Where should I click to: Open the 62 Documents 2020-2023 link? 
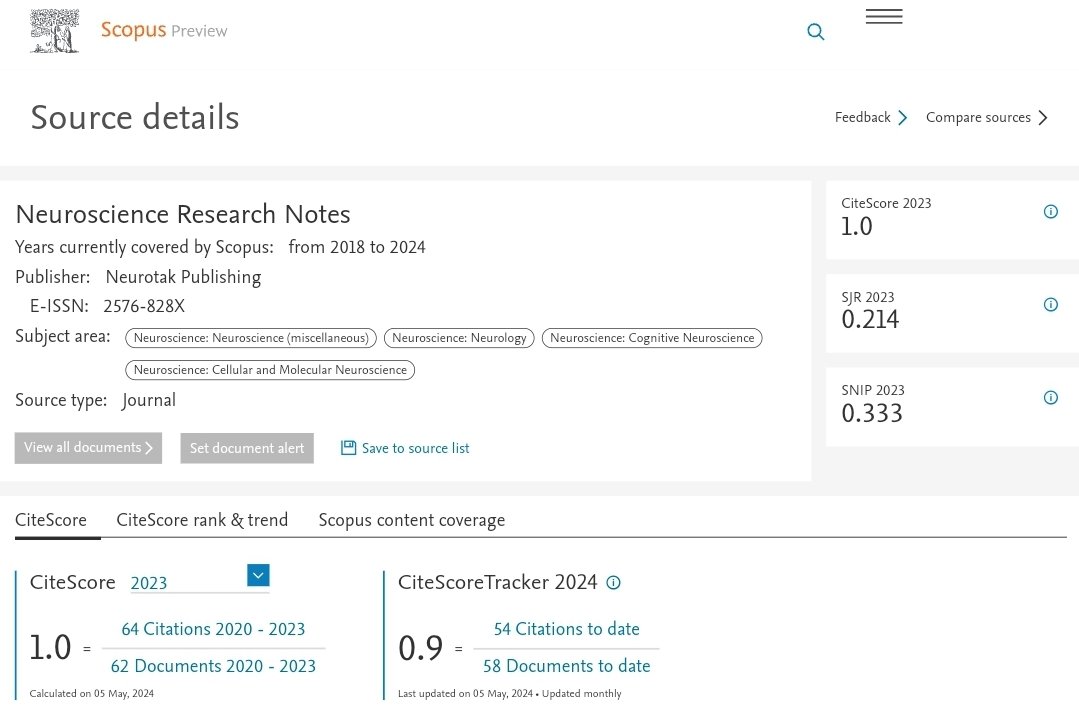(x=213, y=666)
